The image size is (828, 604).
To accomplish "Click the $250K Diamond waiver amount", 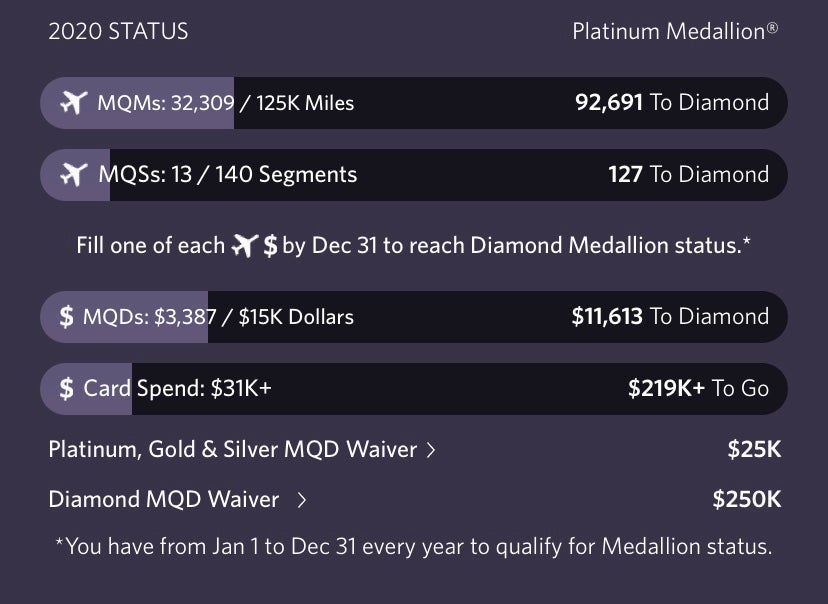I will pos(746,499).
